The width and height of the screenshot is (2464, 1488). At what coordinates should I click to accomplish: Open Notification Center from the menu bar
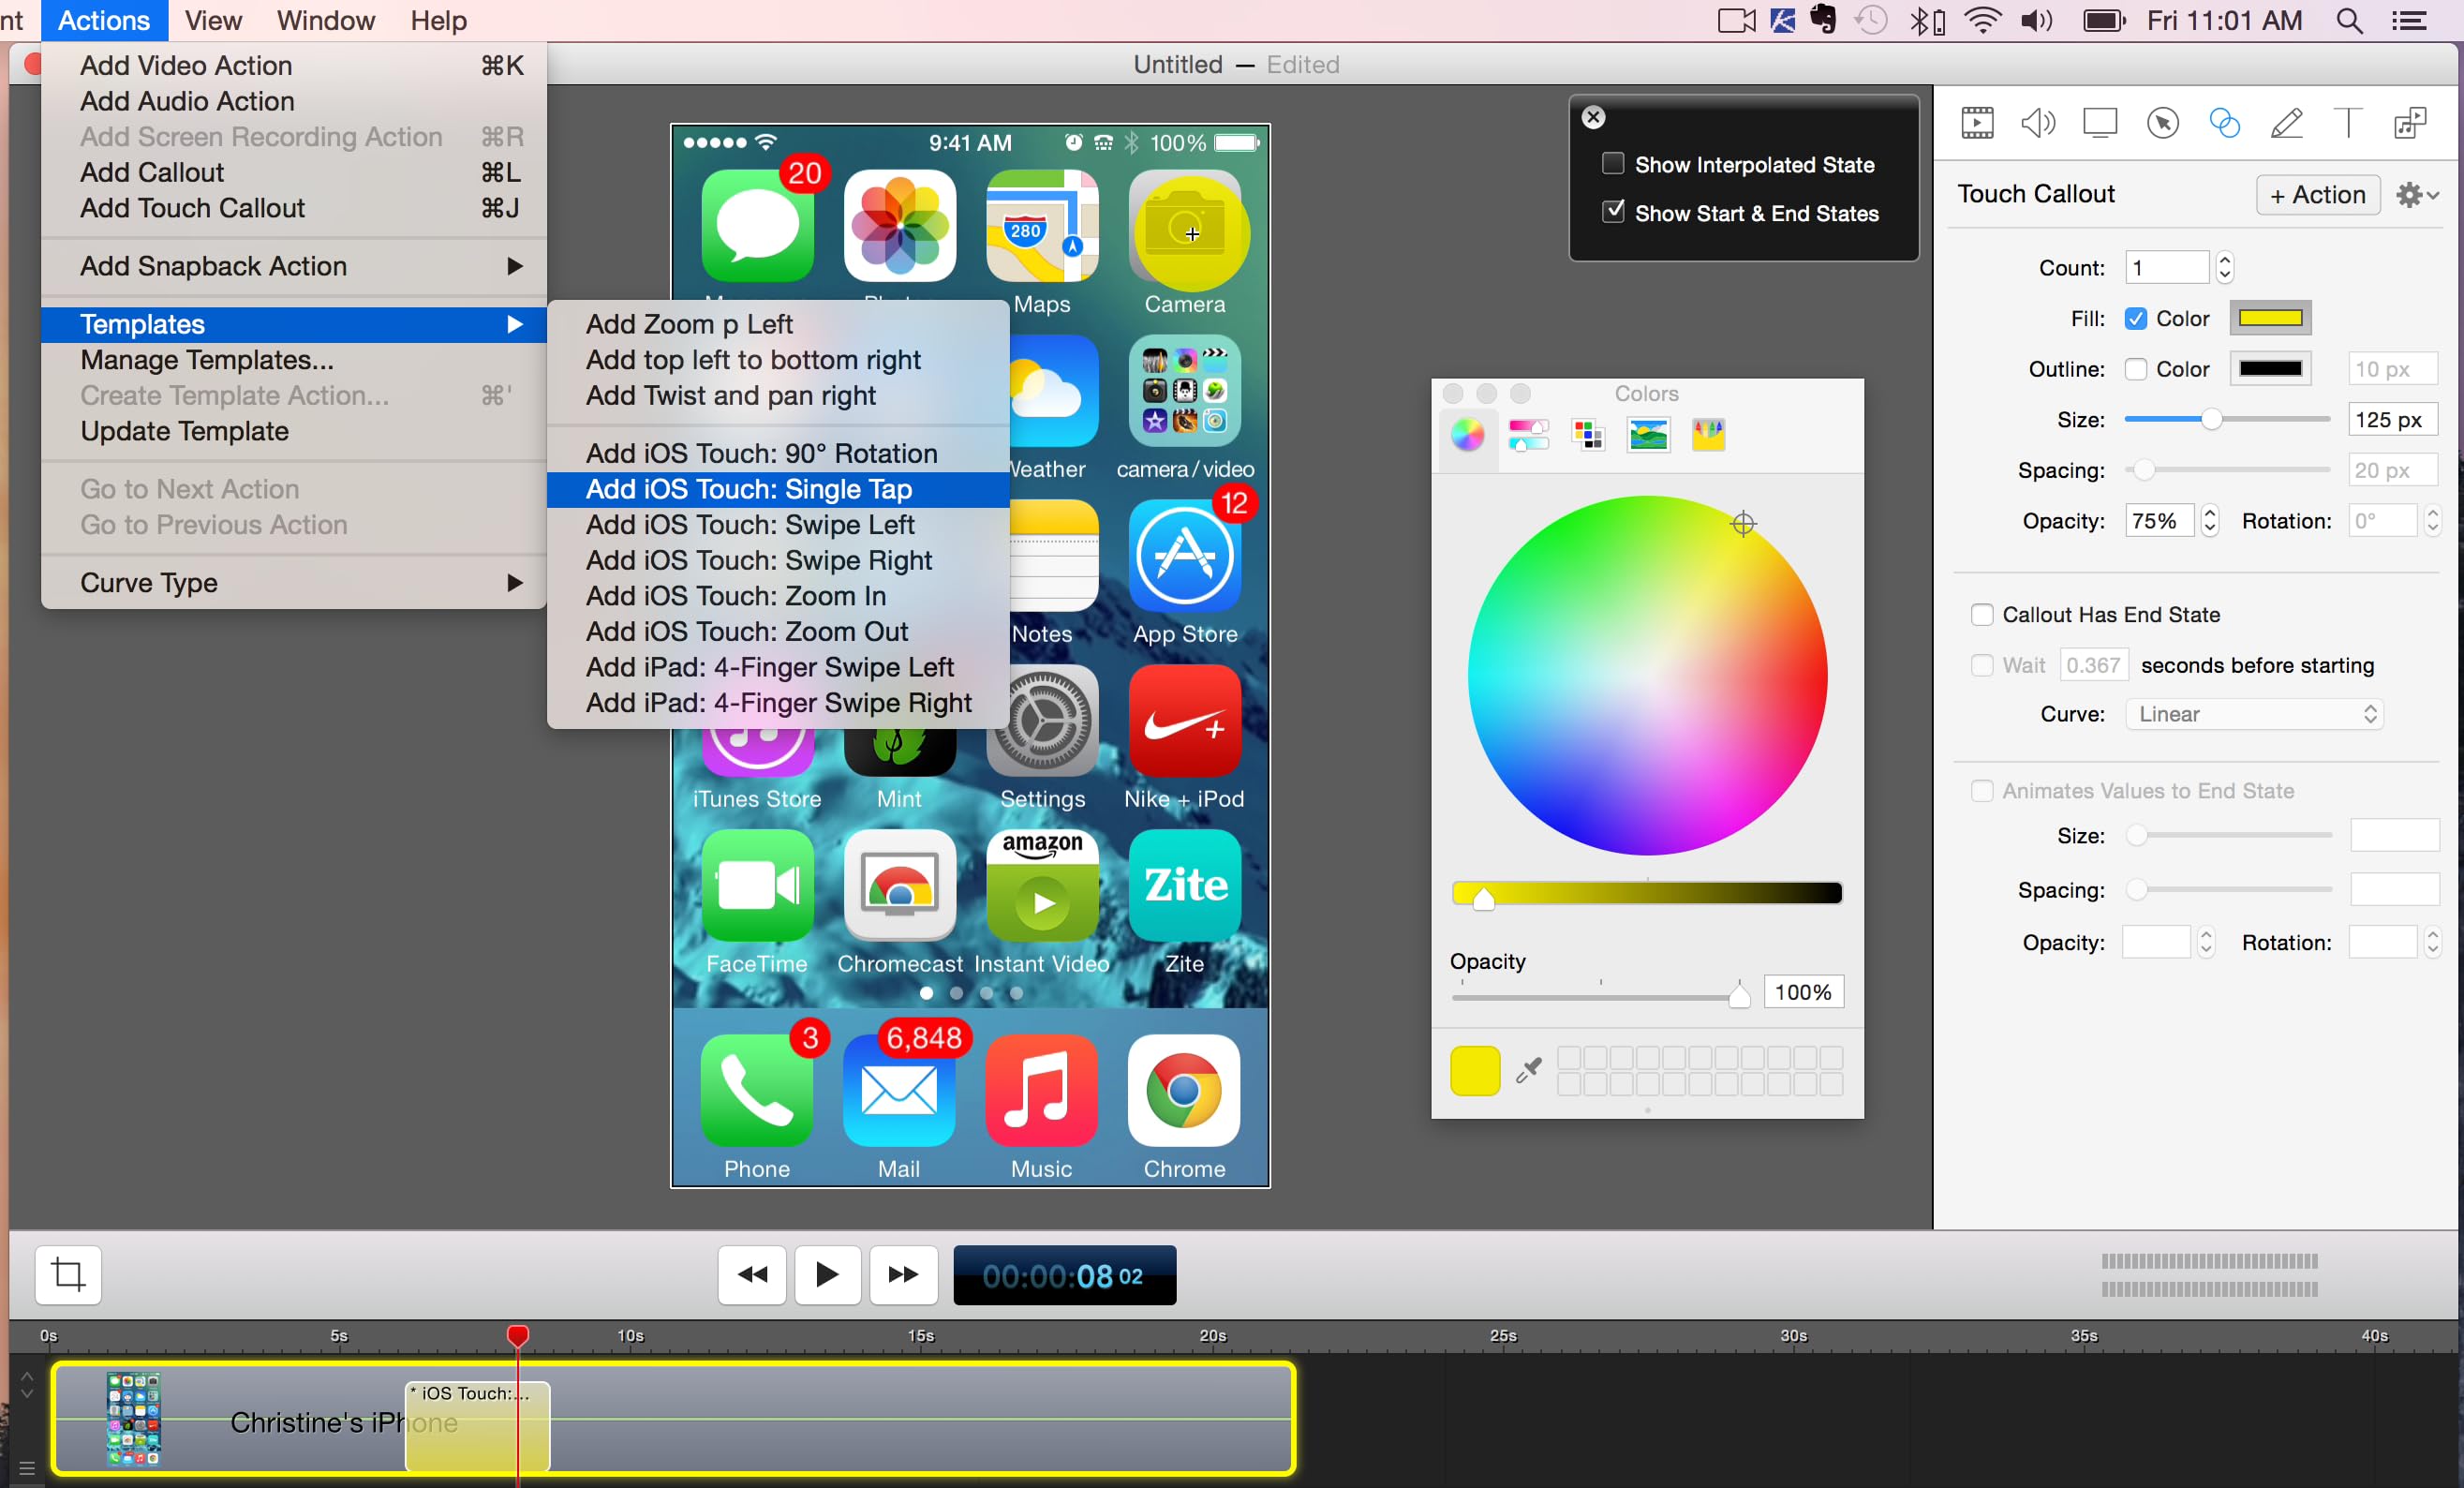tap(2409, 21)
